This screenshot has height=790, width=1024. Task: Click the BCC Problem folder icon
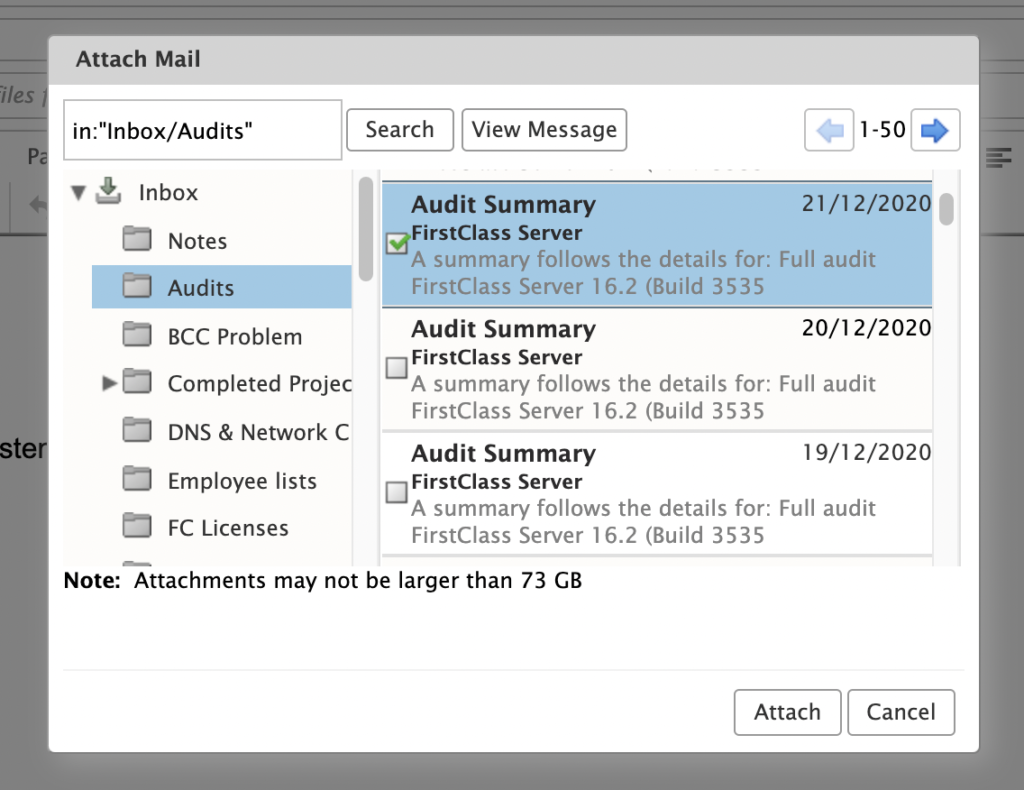(137, 334)
